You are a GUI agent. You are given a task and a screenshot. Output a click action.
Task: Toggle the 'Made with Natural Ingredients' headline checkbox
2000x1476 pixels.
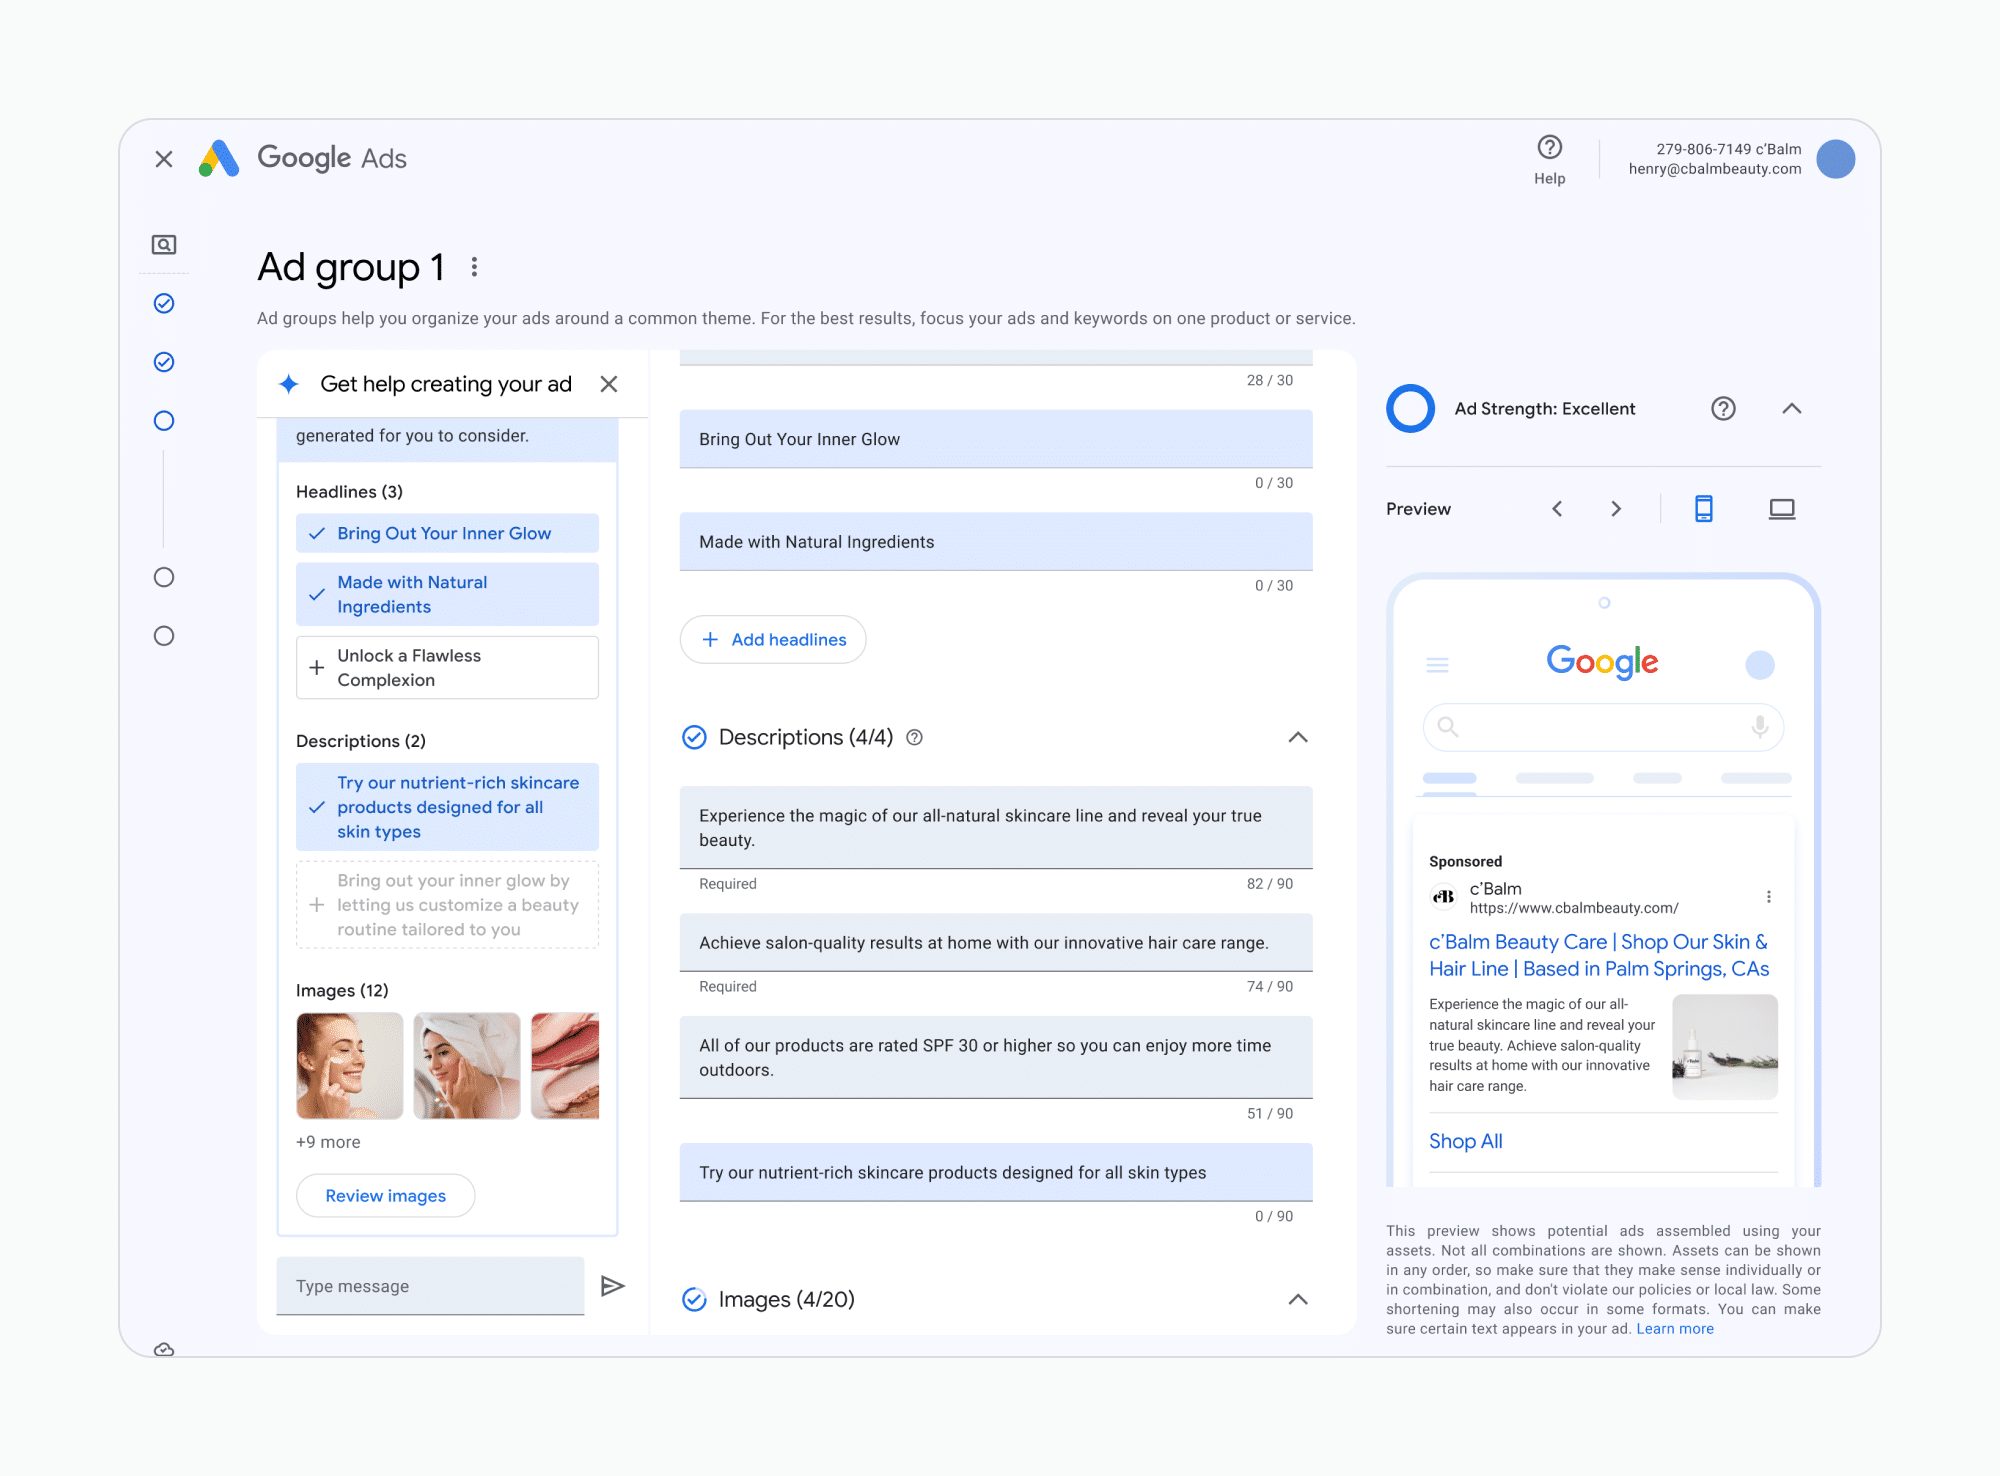coord(315,594)
